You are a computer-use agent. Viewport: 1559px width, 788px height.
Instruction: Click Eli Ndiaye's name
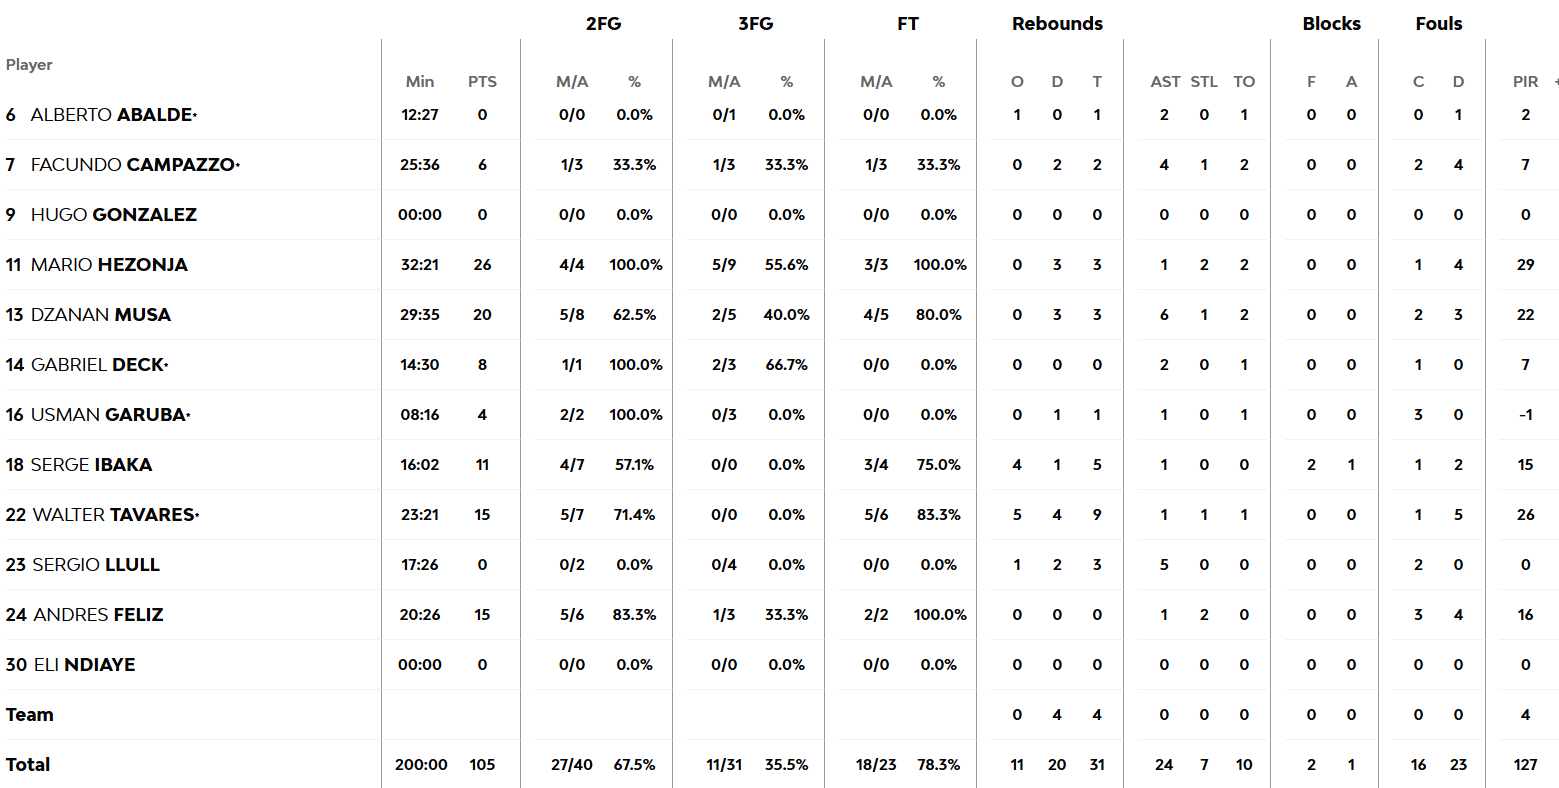click(85, 665)
